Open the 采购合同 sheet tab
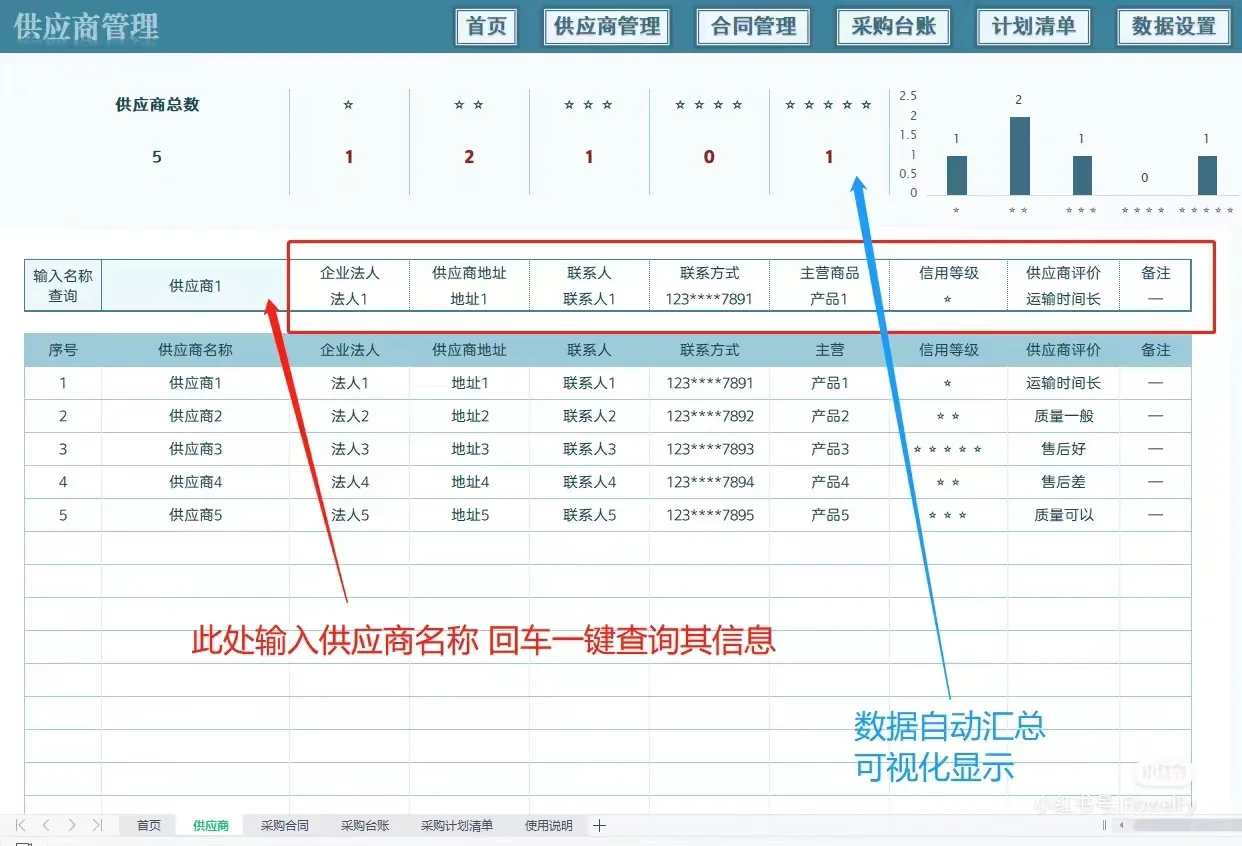The height and width of the screenshot is (846, 1242). click(283, 825)
